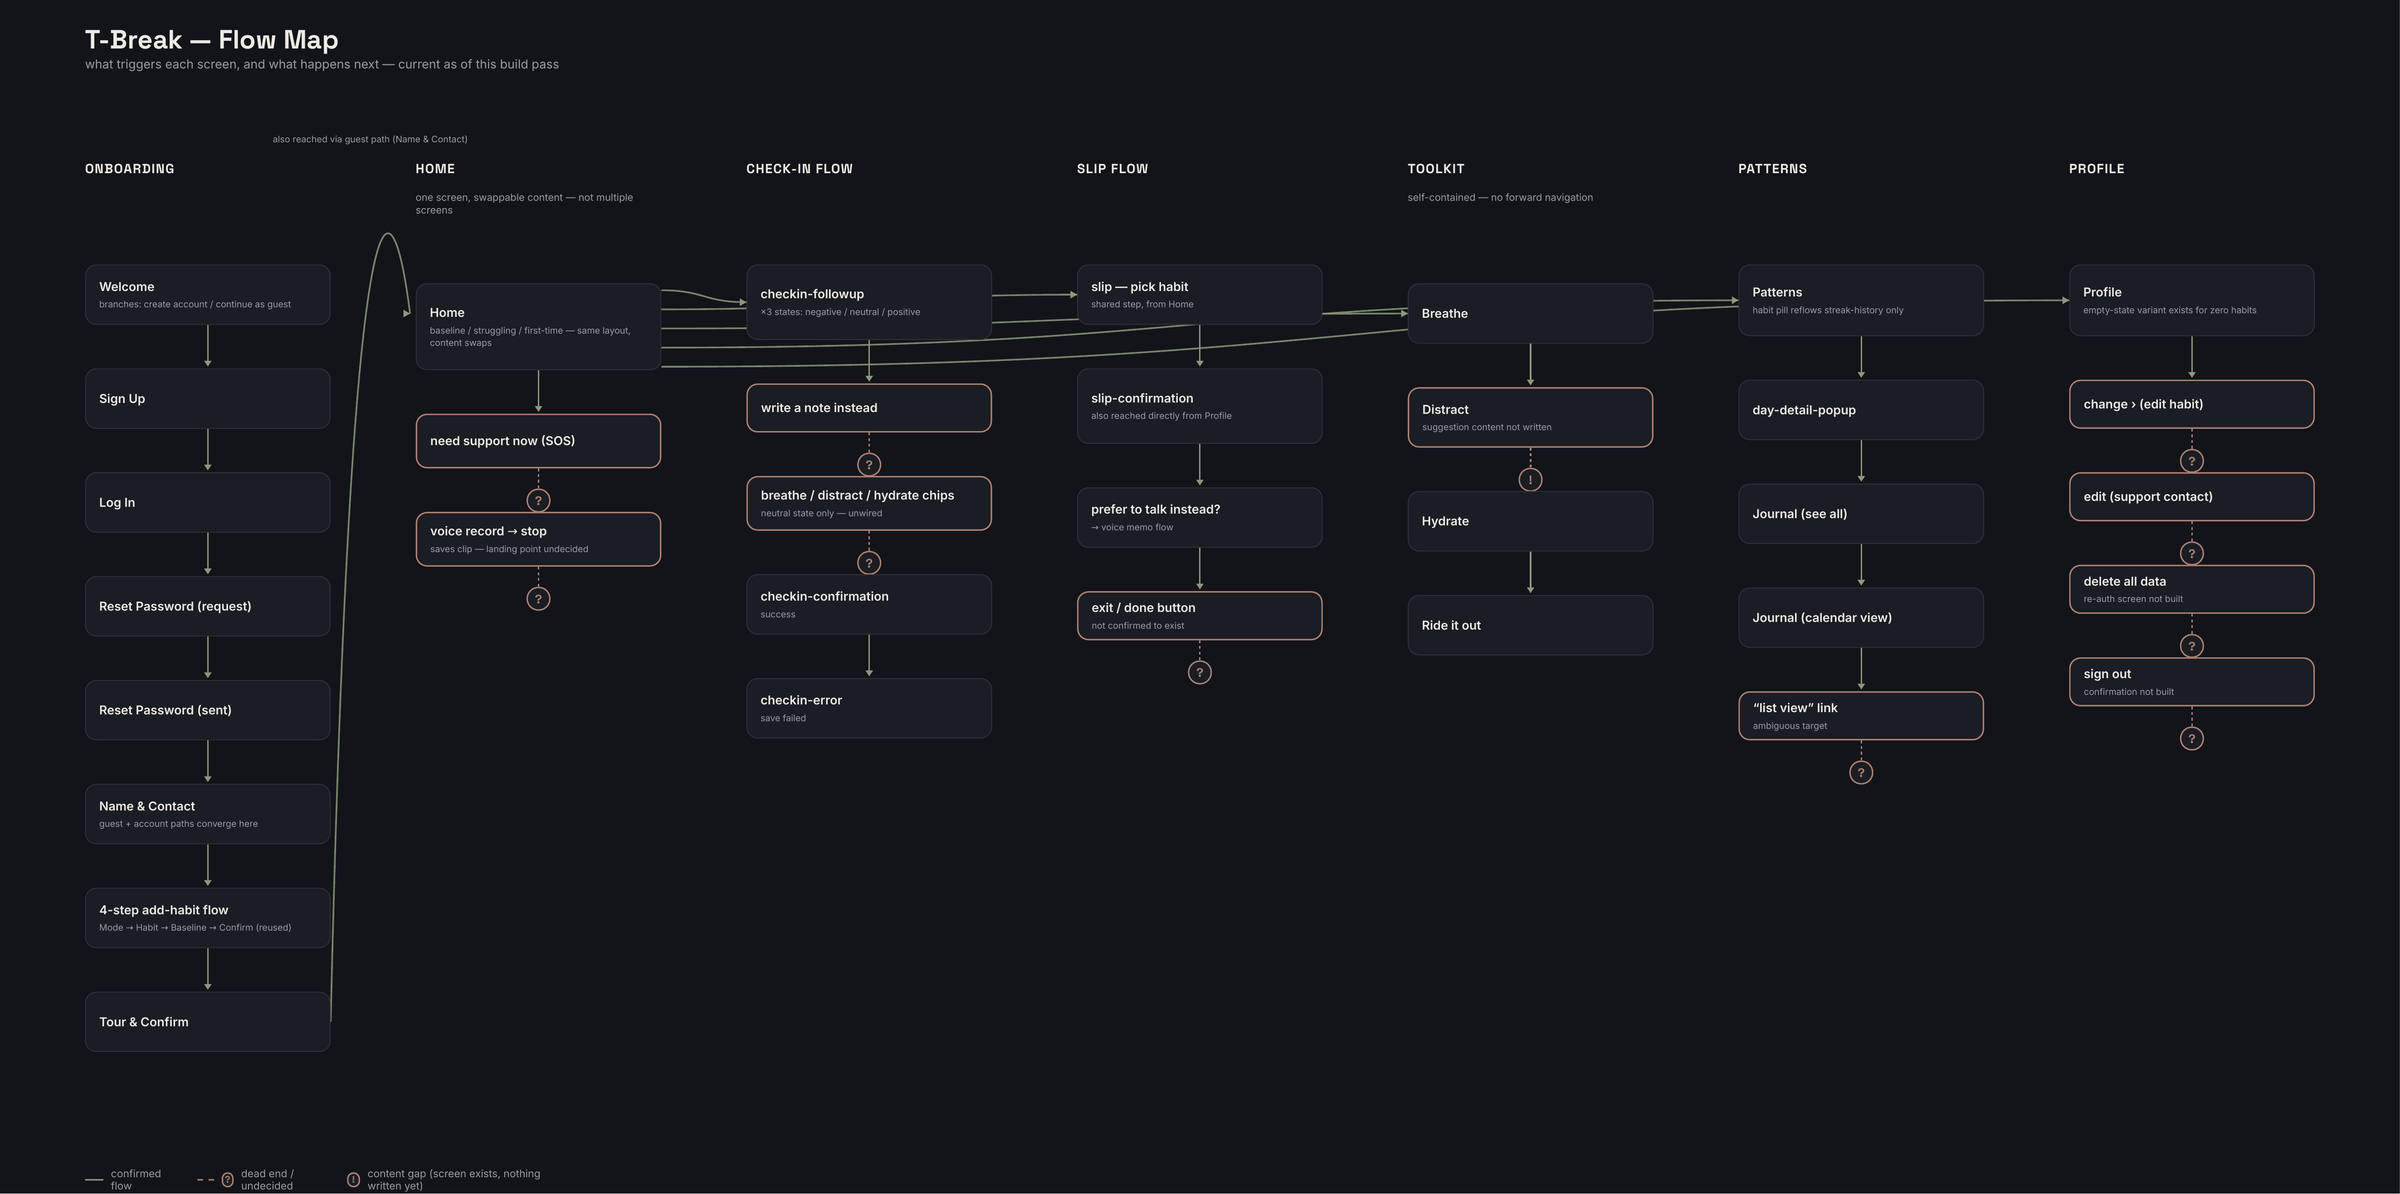The width and height of the screenshot is (2400, 1194).
Task: Click the question mark below write a note instead
Action: coord(869,464)
